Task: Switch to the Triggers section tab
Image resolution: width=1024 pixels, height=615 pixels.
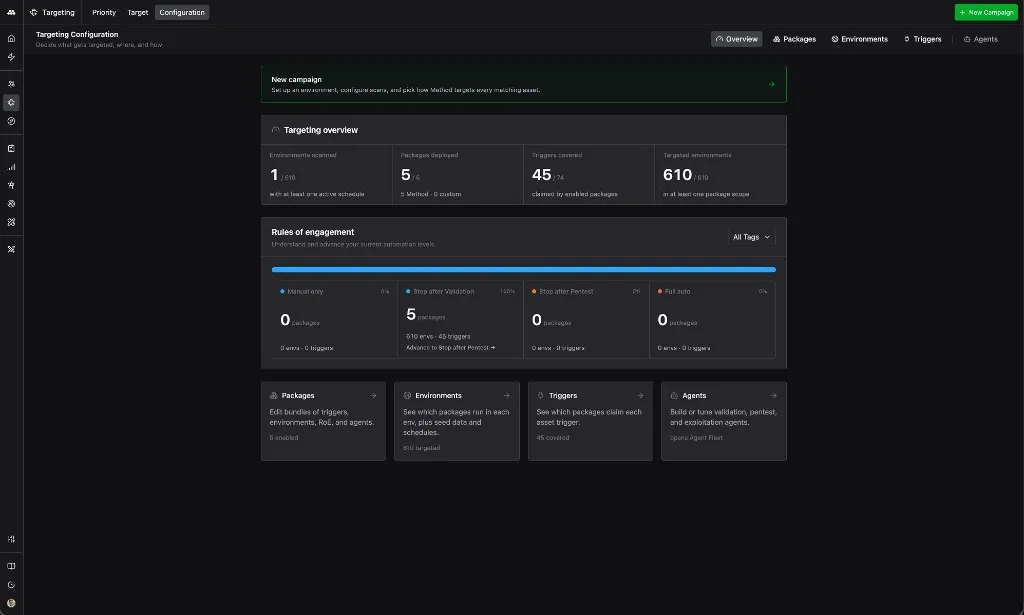Action: [x=923, y=39]
